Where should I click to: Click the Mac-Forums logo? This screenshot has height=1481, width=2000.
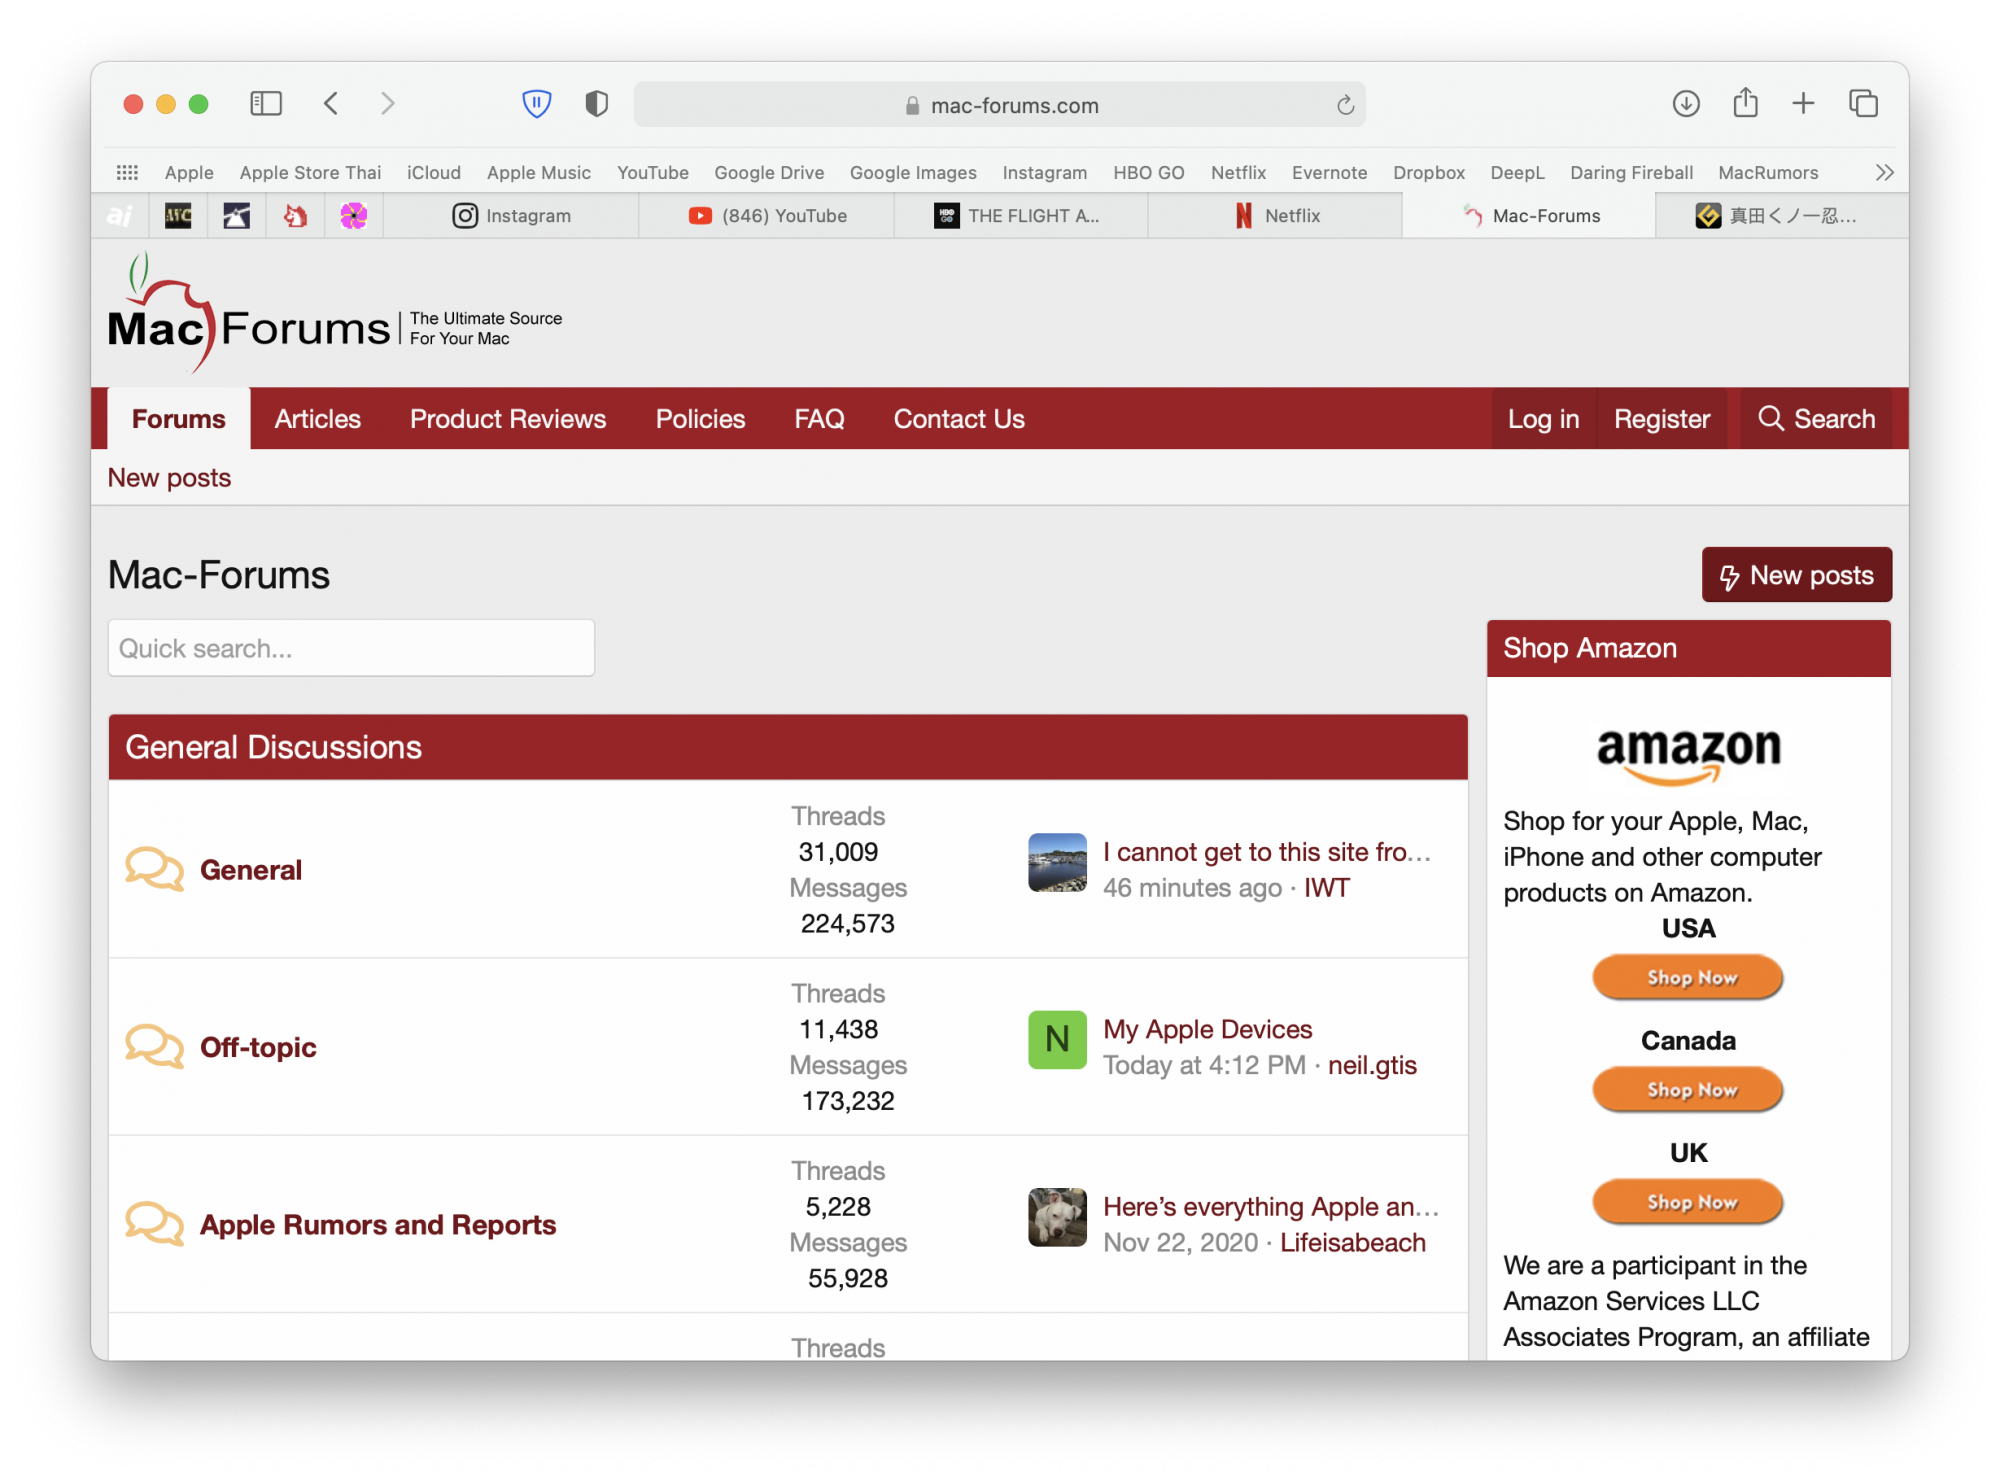coord(335,313)
